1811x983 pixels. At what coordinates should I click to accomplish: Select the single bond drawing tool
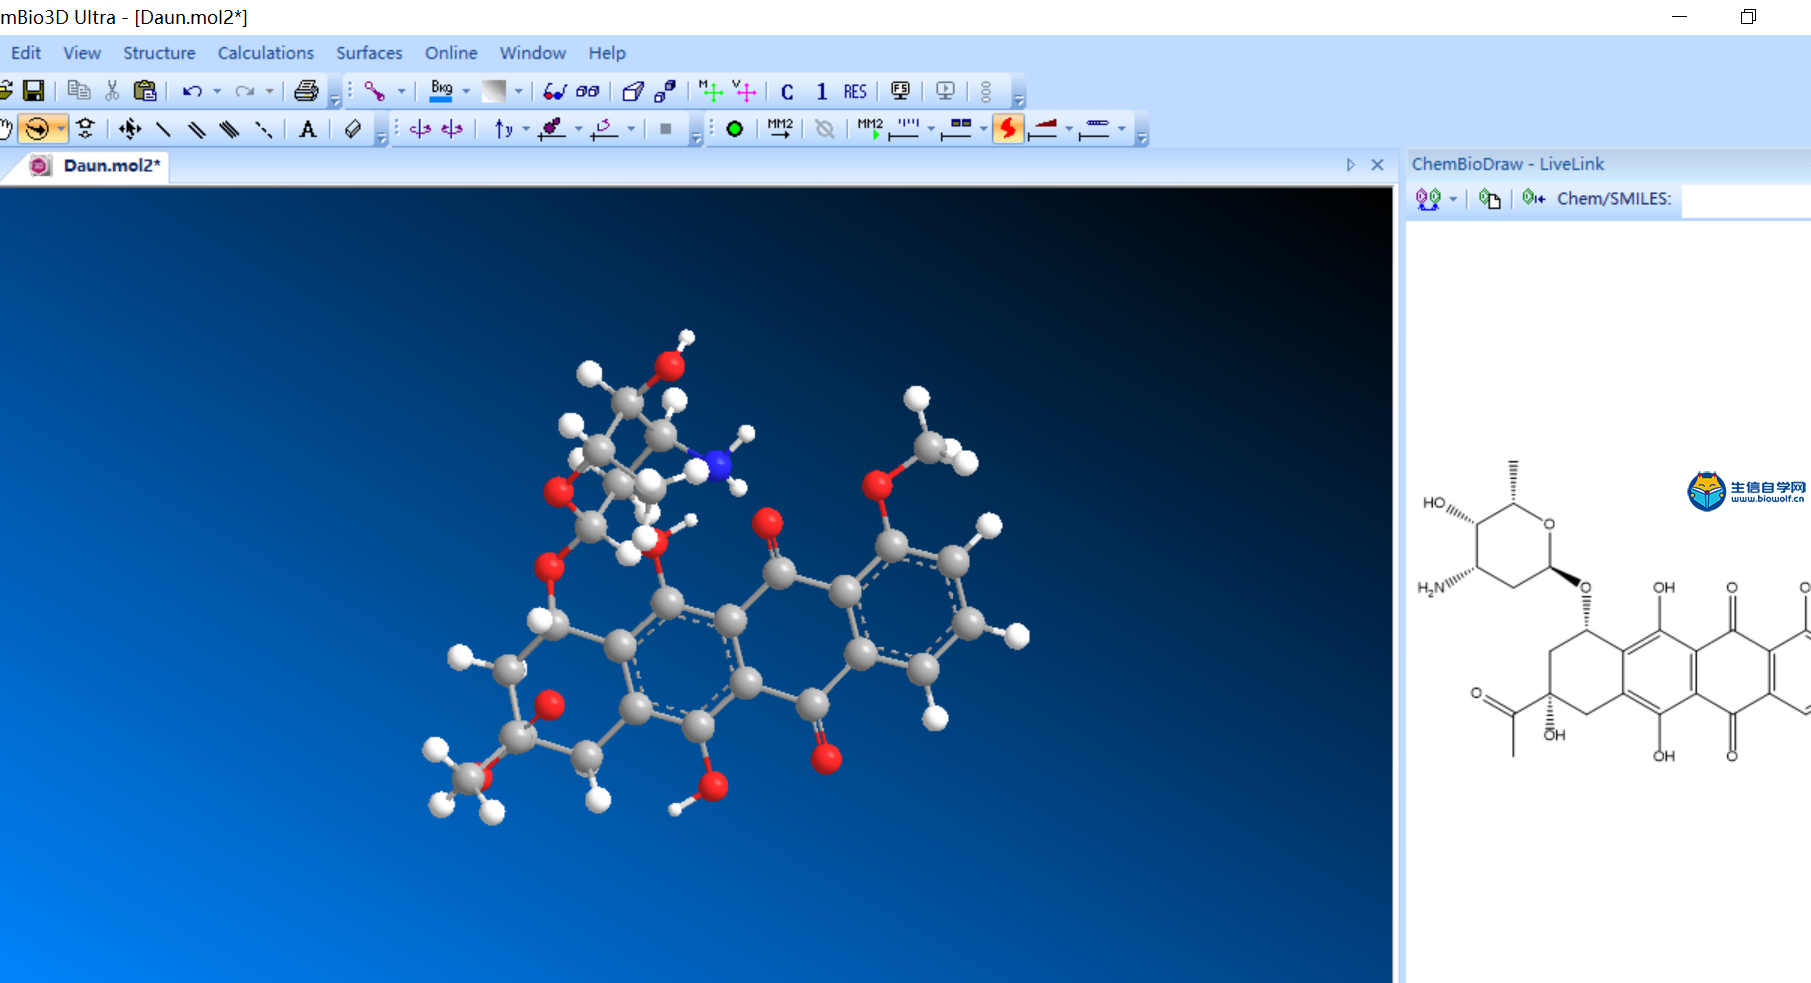point(163,128)
